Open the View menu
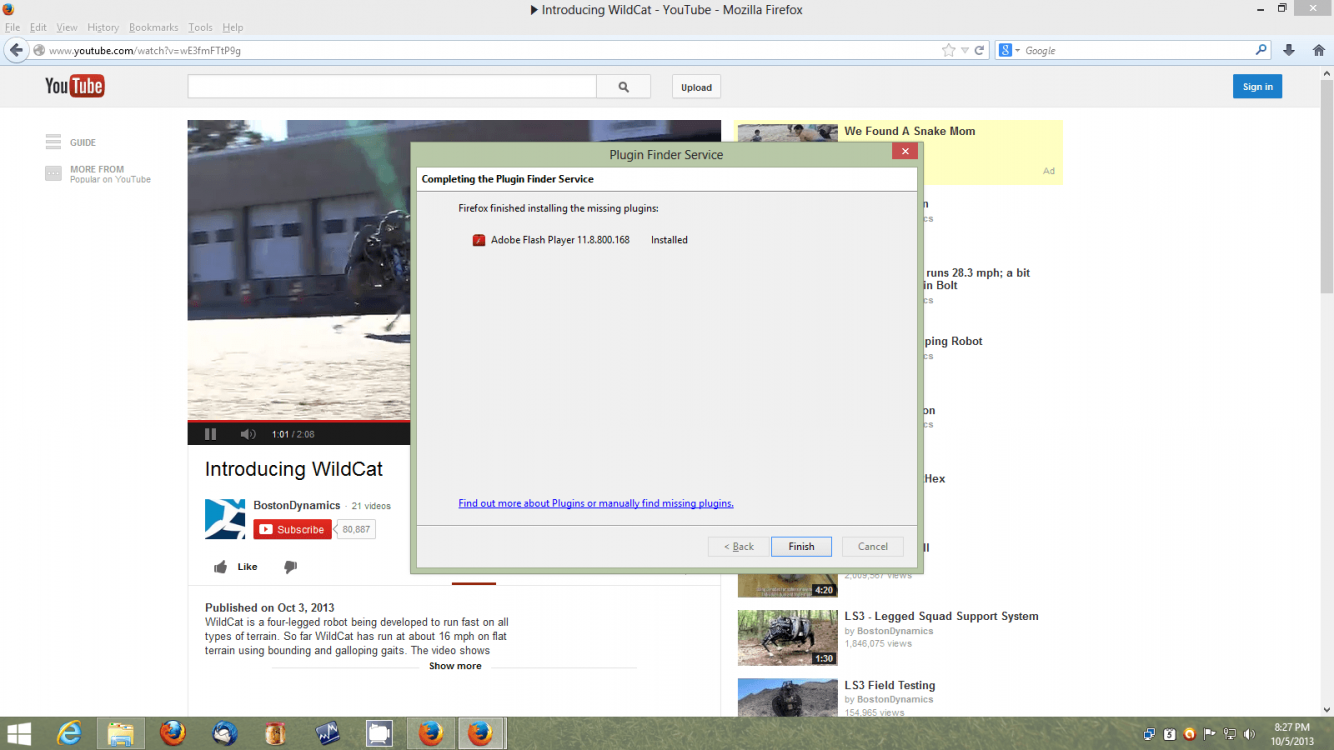Image resolution: width=1334 pixels, height=750 pixels. (67, 27)
